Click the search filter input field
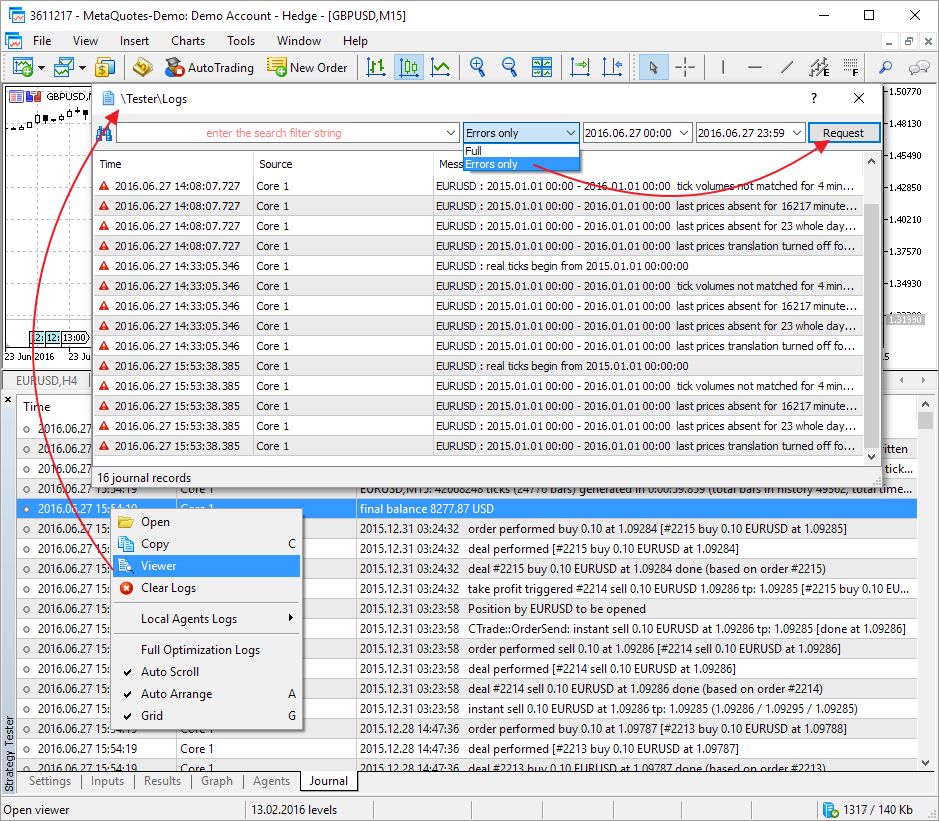This screenshot has width=939, height=821. coord(280,133)
